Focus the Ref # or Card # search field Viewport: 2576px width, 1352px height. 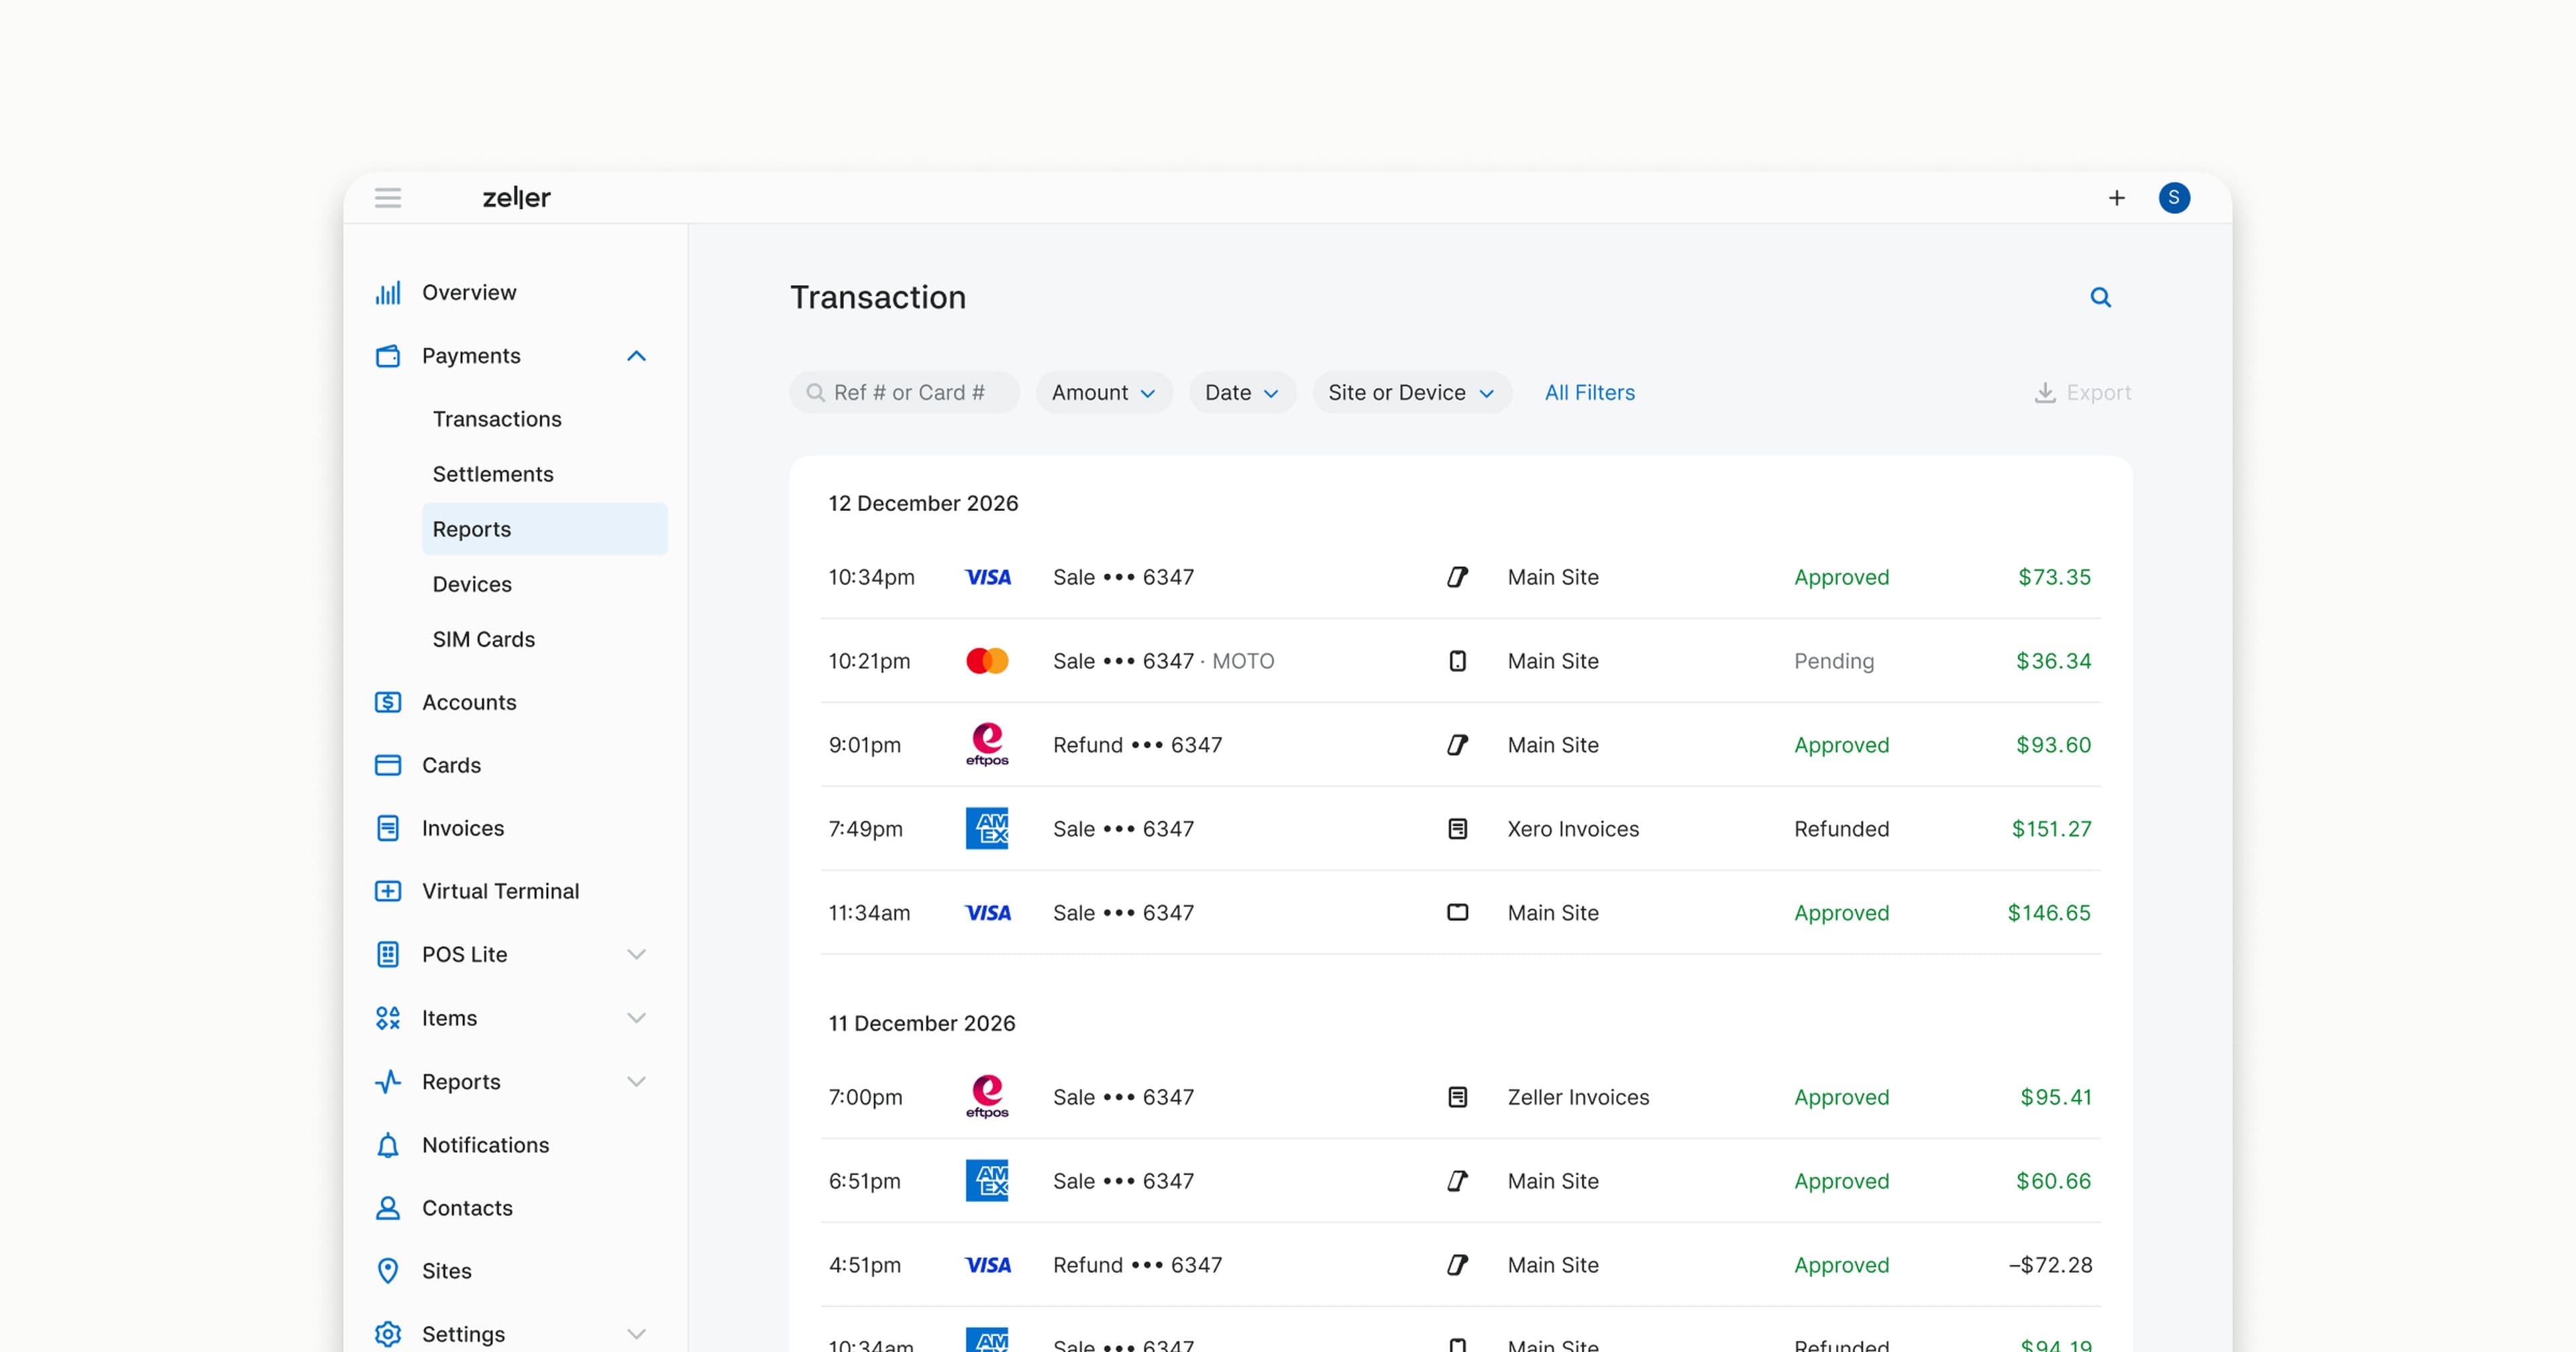tap(905, 393)
